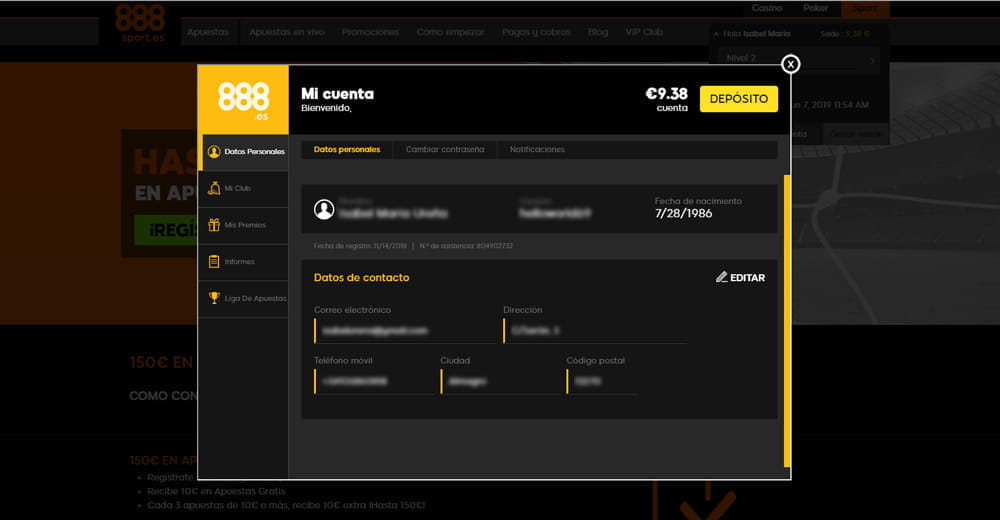Image resolution: width=1000 pixels, height=520 pixels.
Task: Click the Poker tab at top
Action: click(x=815, y=8)
